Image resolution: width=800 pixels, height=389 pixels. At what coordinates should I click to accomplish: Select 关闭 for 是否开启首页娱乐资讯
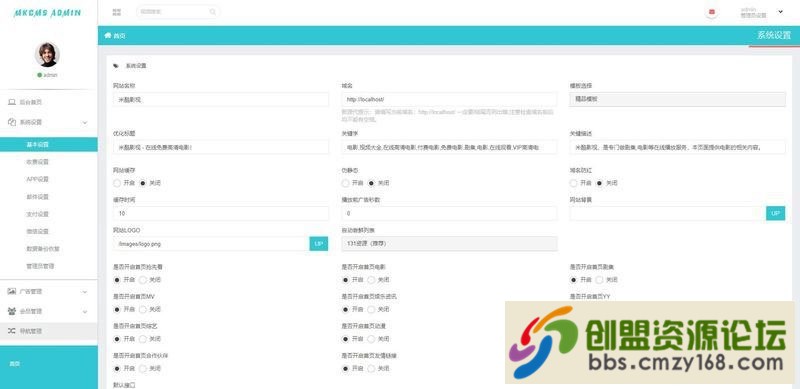coord(371,309)
